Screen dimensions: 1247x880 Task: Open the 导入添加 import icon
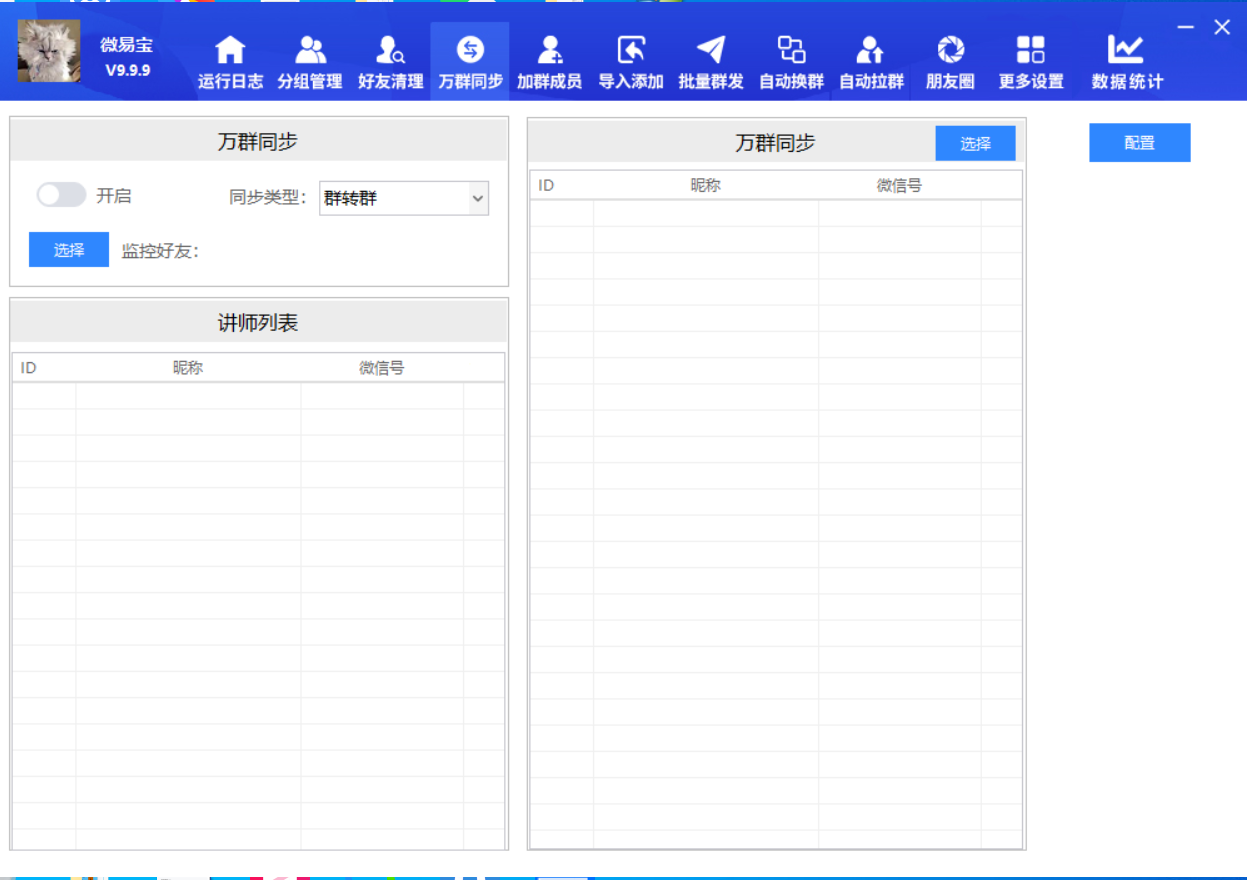(631, 50)
